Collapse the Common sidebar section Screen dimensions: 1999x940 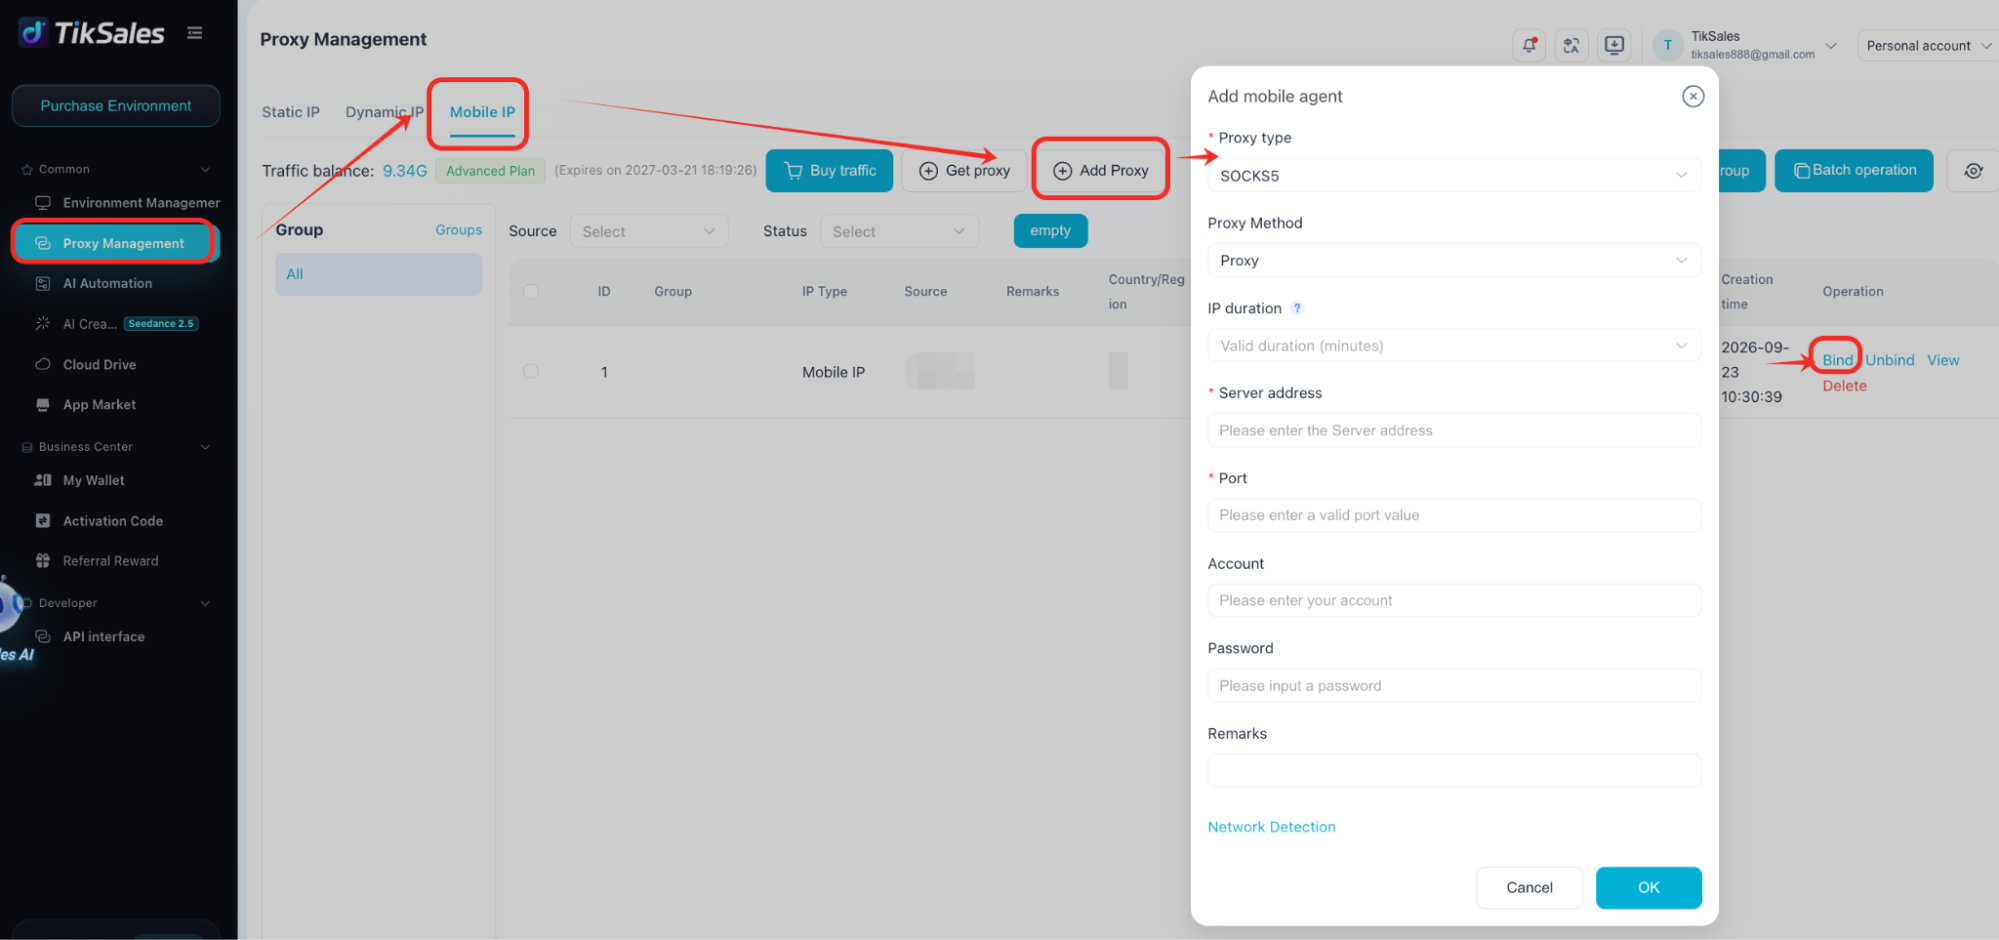pos(205,170)
